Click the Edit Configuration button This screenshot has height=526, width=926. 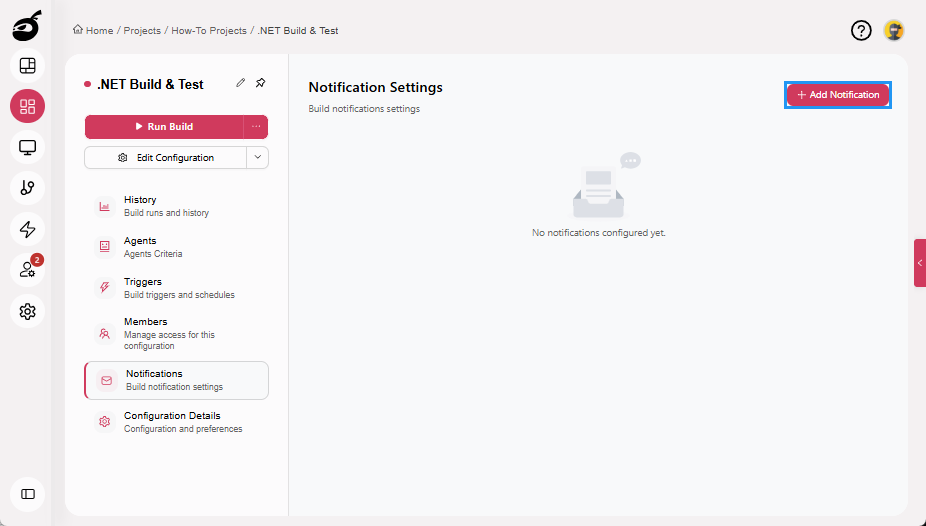pyautogui.click(x=165, y=158)
